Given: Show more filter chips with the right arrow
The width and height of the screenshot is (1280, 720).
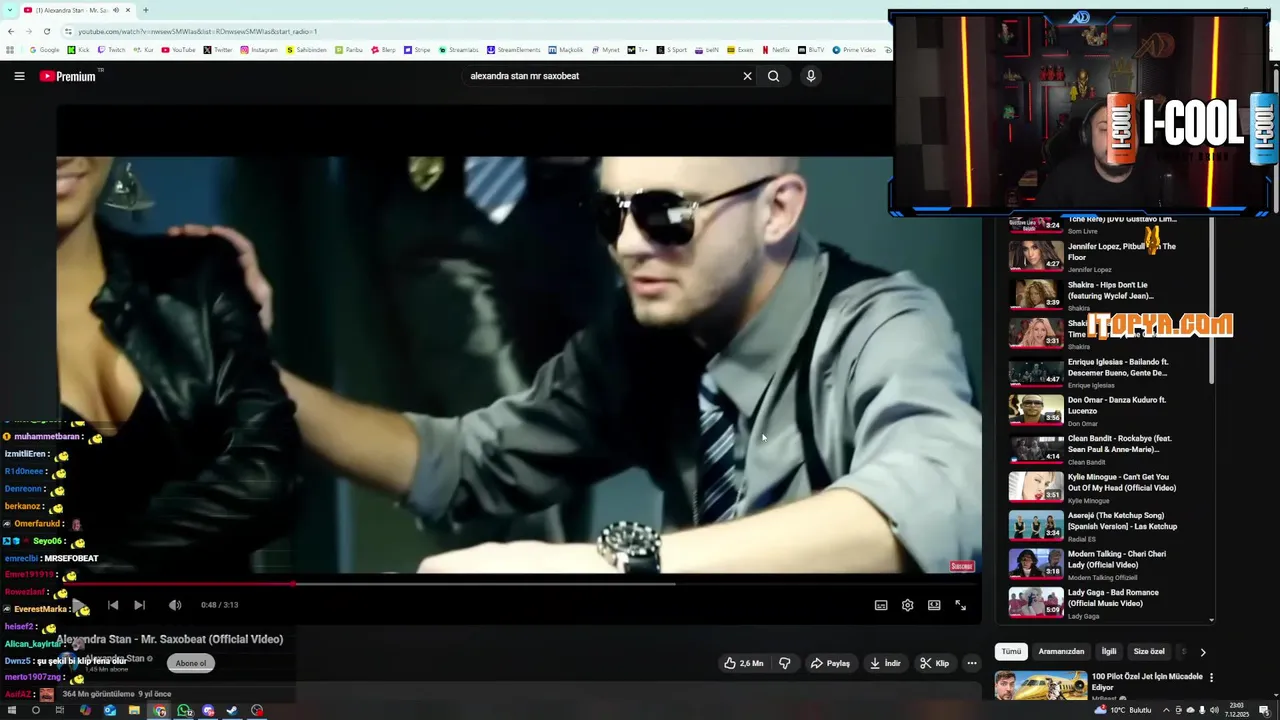Looking at the screenshot, I should click(x=1203, y=652).
